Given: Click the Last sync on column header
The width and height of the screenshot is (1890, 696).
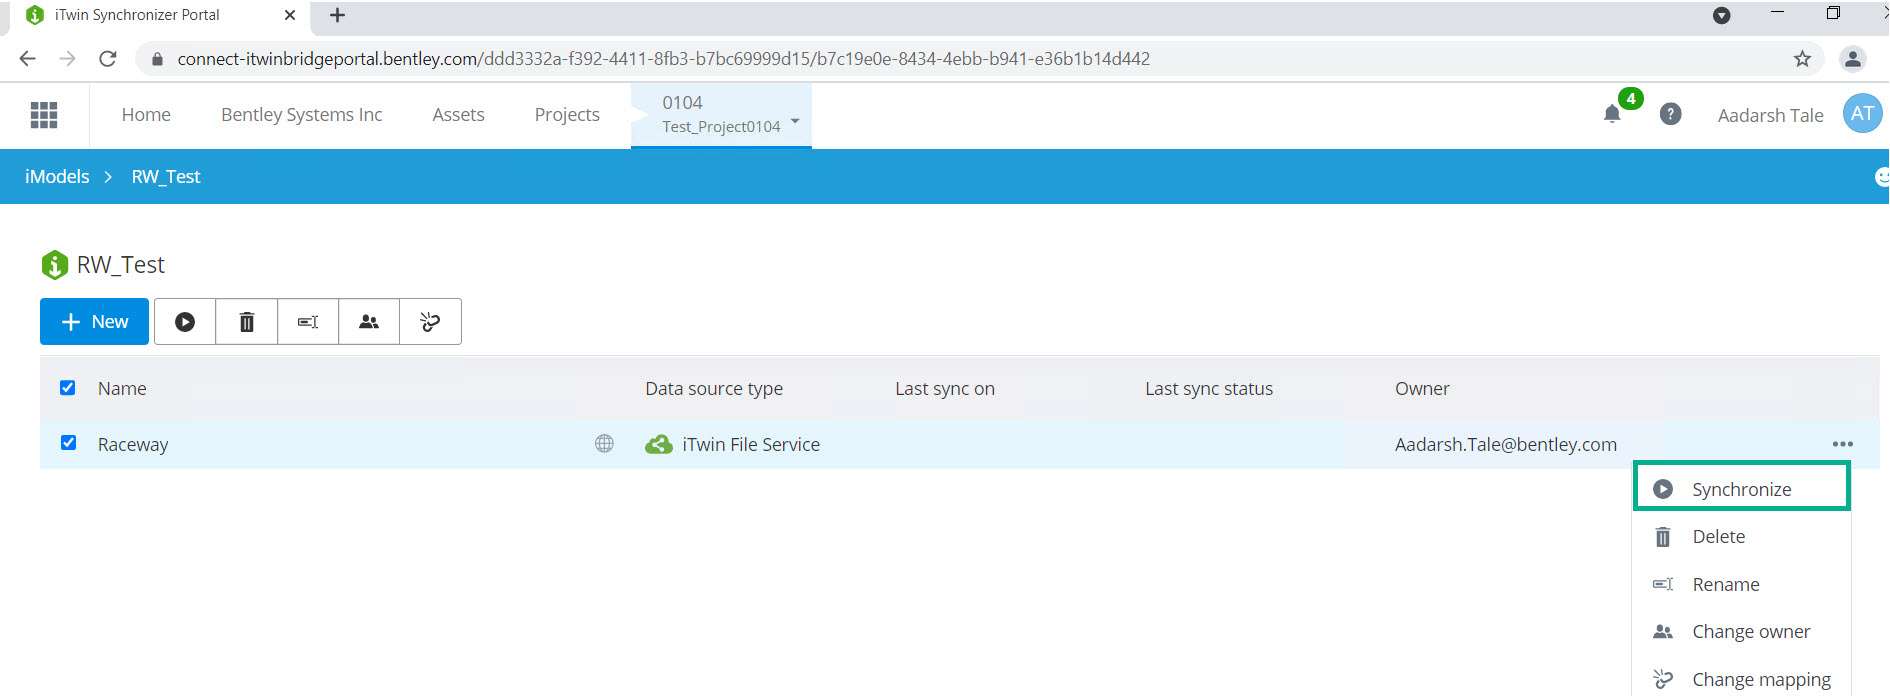Looking at the screenshot, I should tap(945, 389).
